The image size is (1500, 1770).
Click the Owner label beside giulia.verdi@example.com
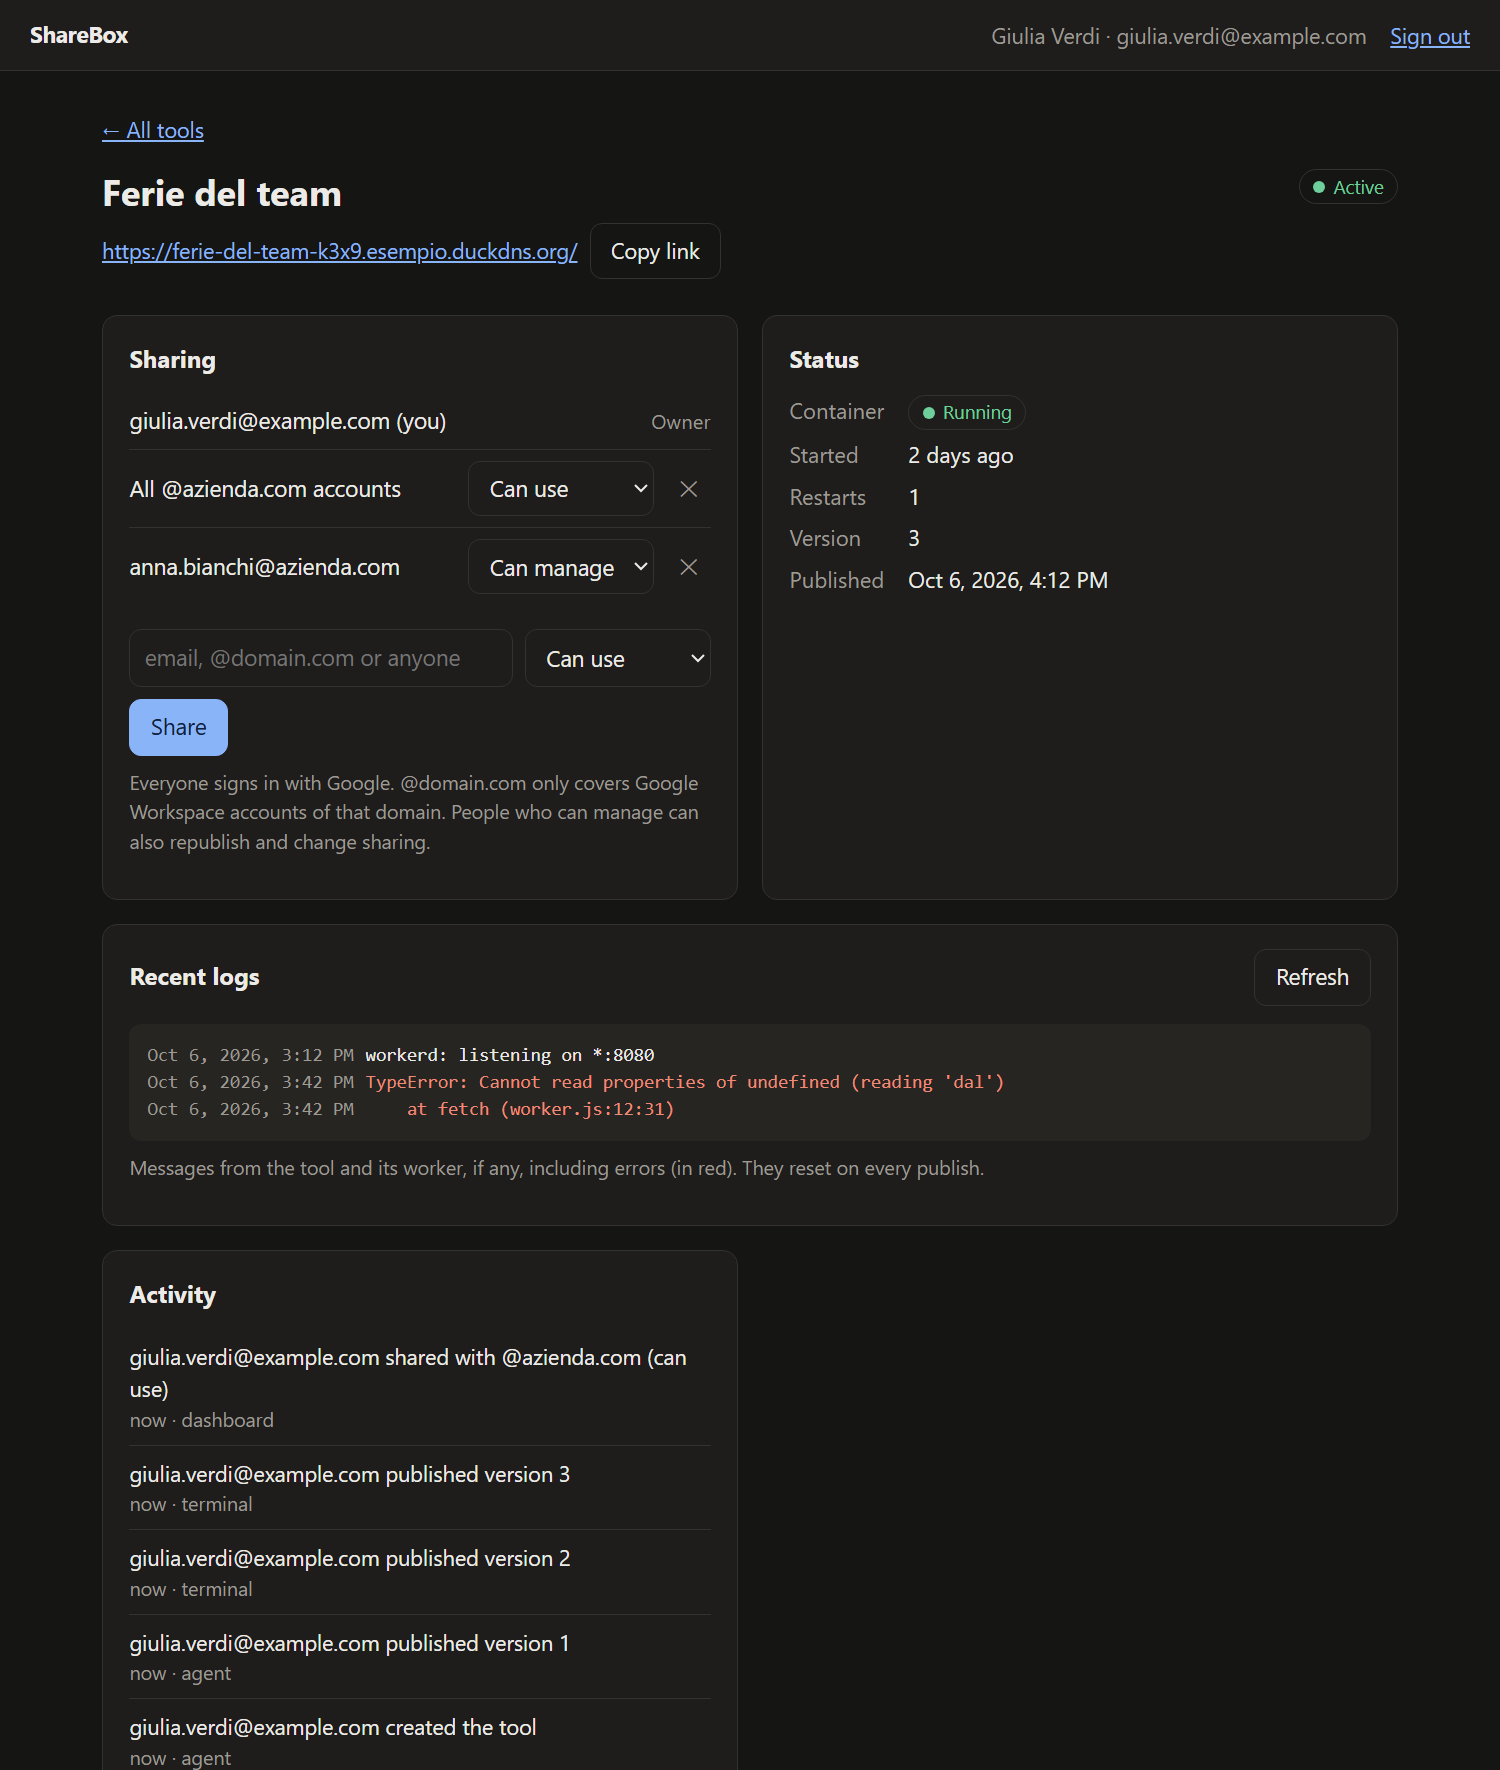(680, 422)
